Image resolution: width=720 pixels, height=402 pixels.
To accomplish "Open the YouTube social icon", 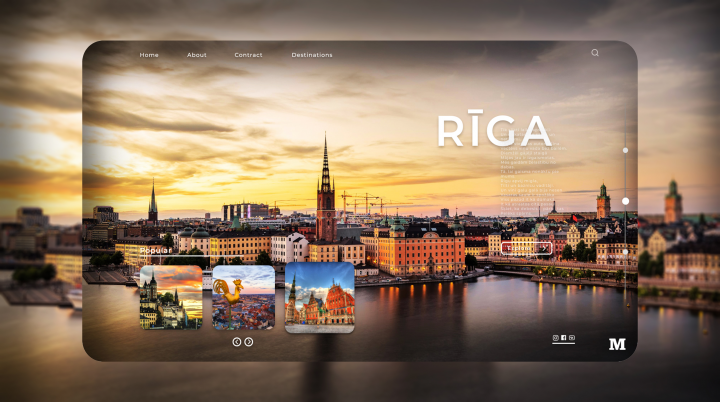I will [x=572, y=338].
